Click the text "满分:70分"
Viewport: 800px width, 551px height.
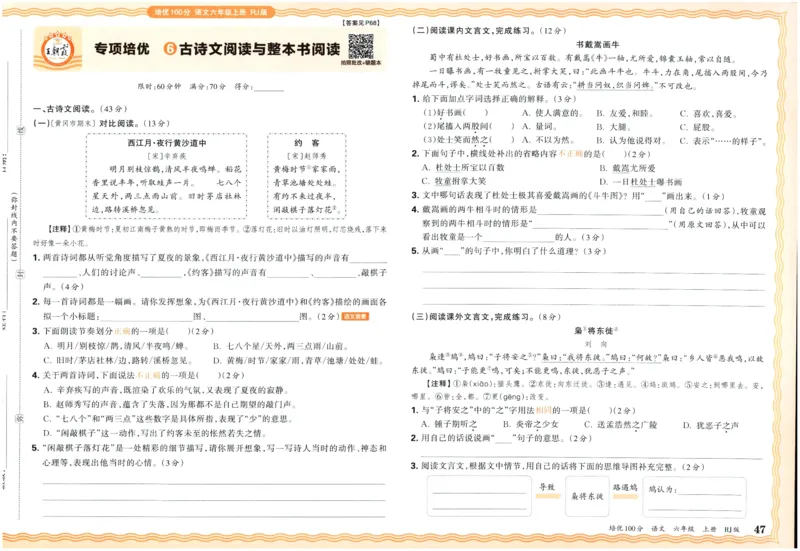(208, 87)
